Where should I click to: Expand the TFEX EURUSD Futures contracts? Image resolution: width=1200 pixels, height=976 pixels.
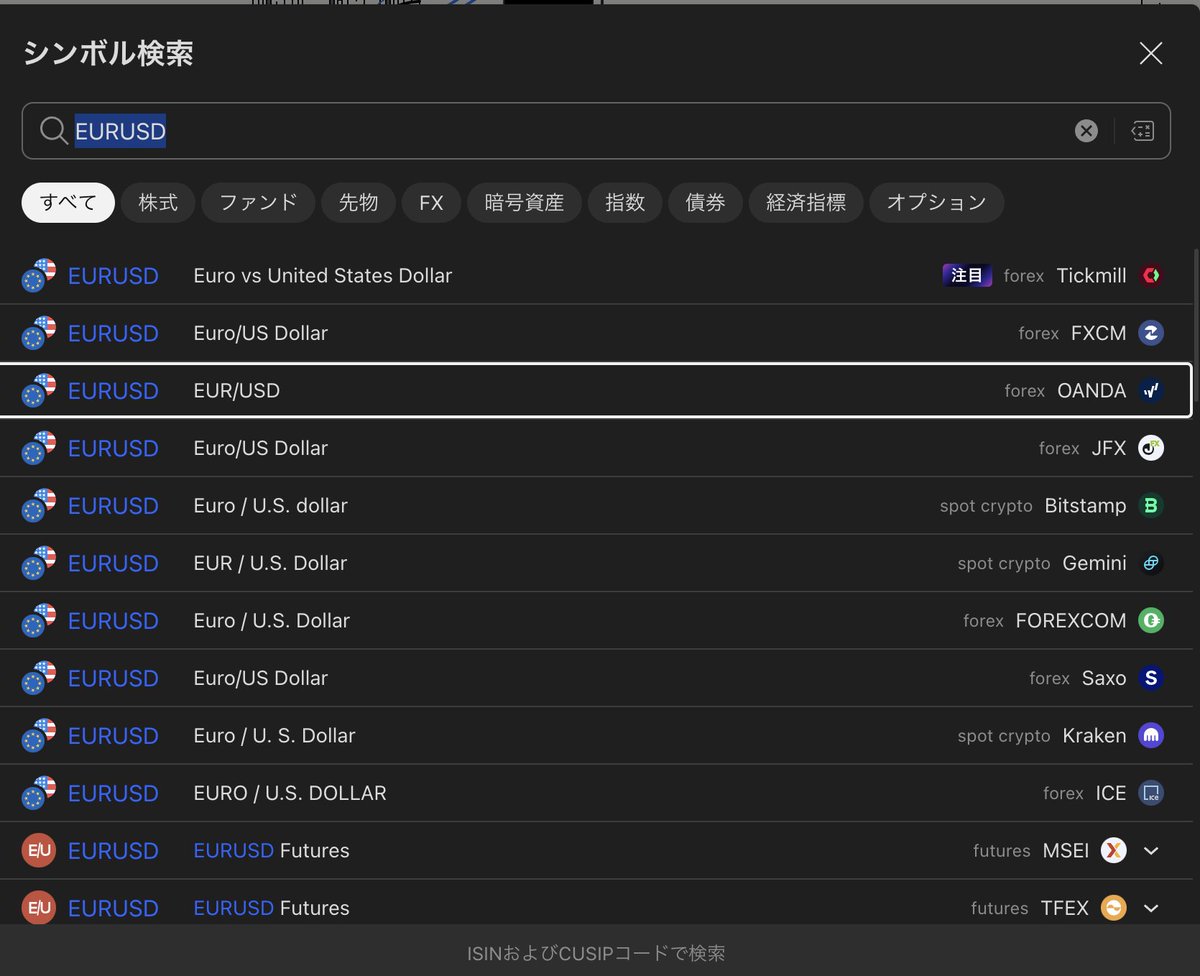pos(1151,908)
